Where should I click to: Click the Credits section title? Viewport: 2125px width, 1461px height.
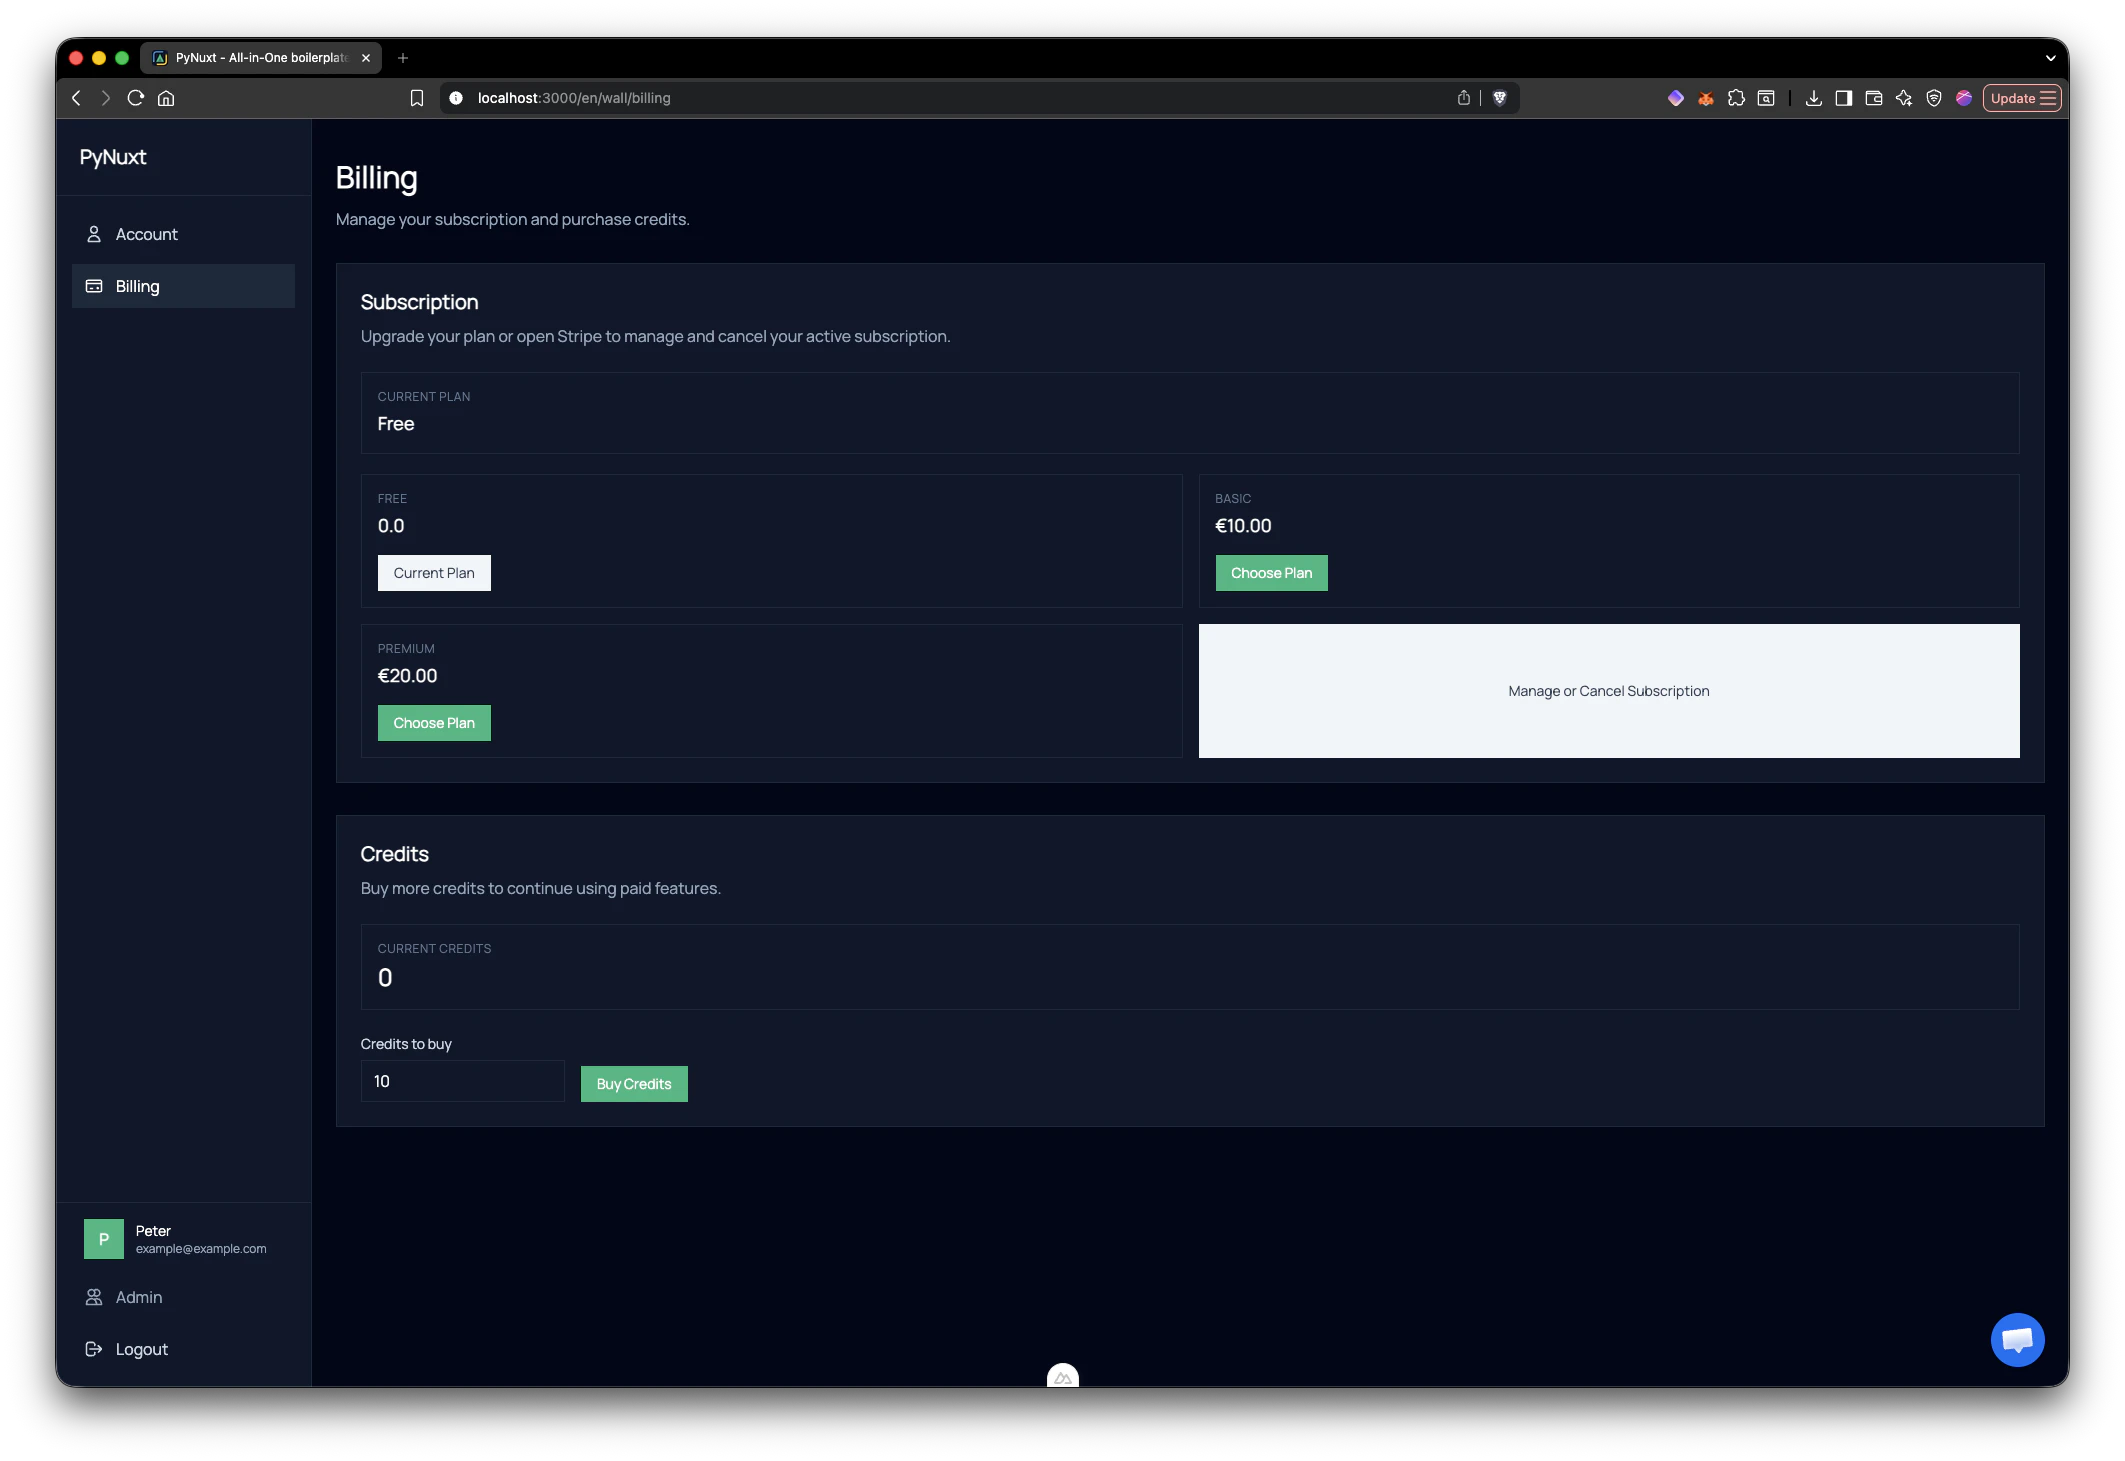click(395, 854)
